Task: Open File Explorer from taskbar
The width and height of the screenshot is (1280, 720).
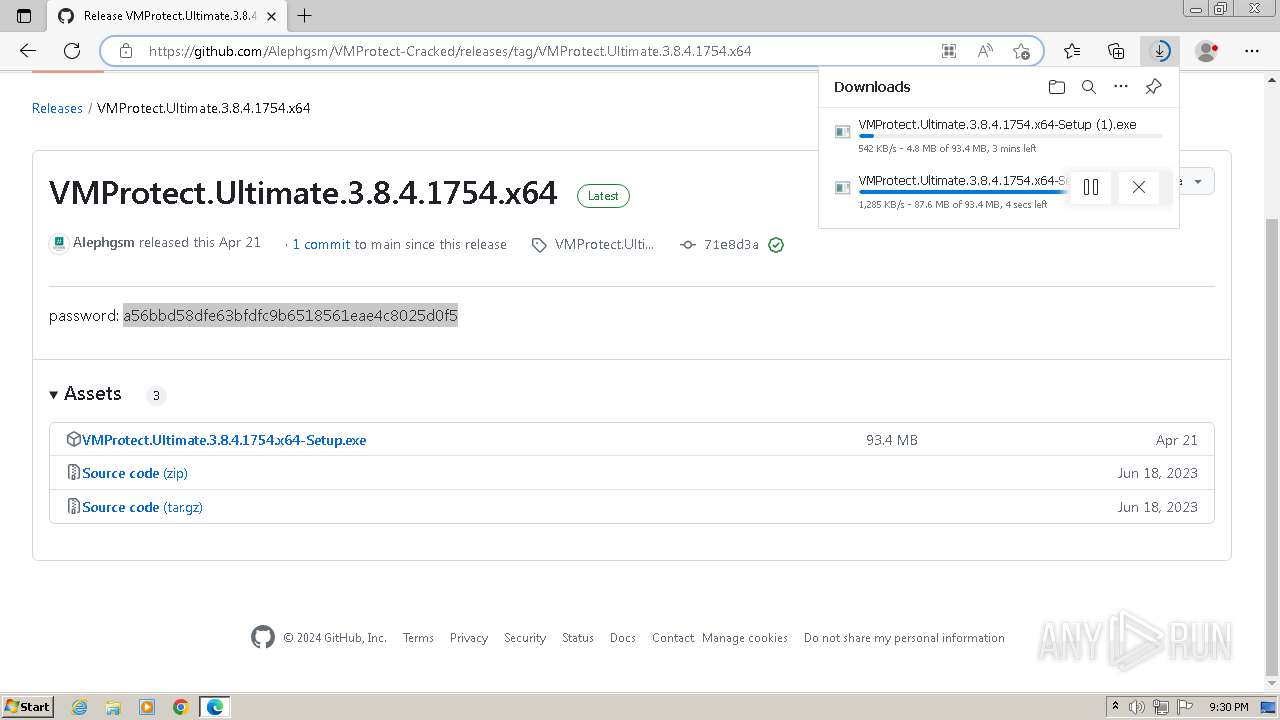Action: pos(113,707)
